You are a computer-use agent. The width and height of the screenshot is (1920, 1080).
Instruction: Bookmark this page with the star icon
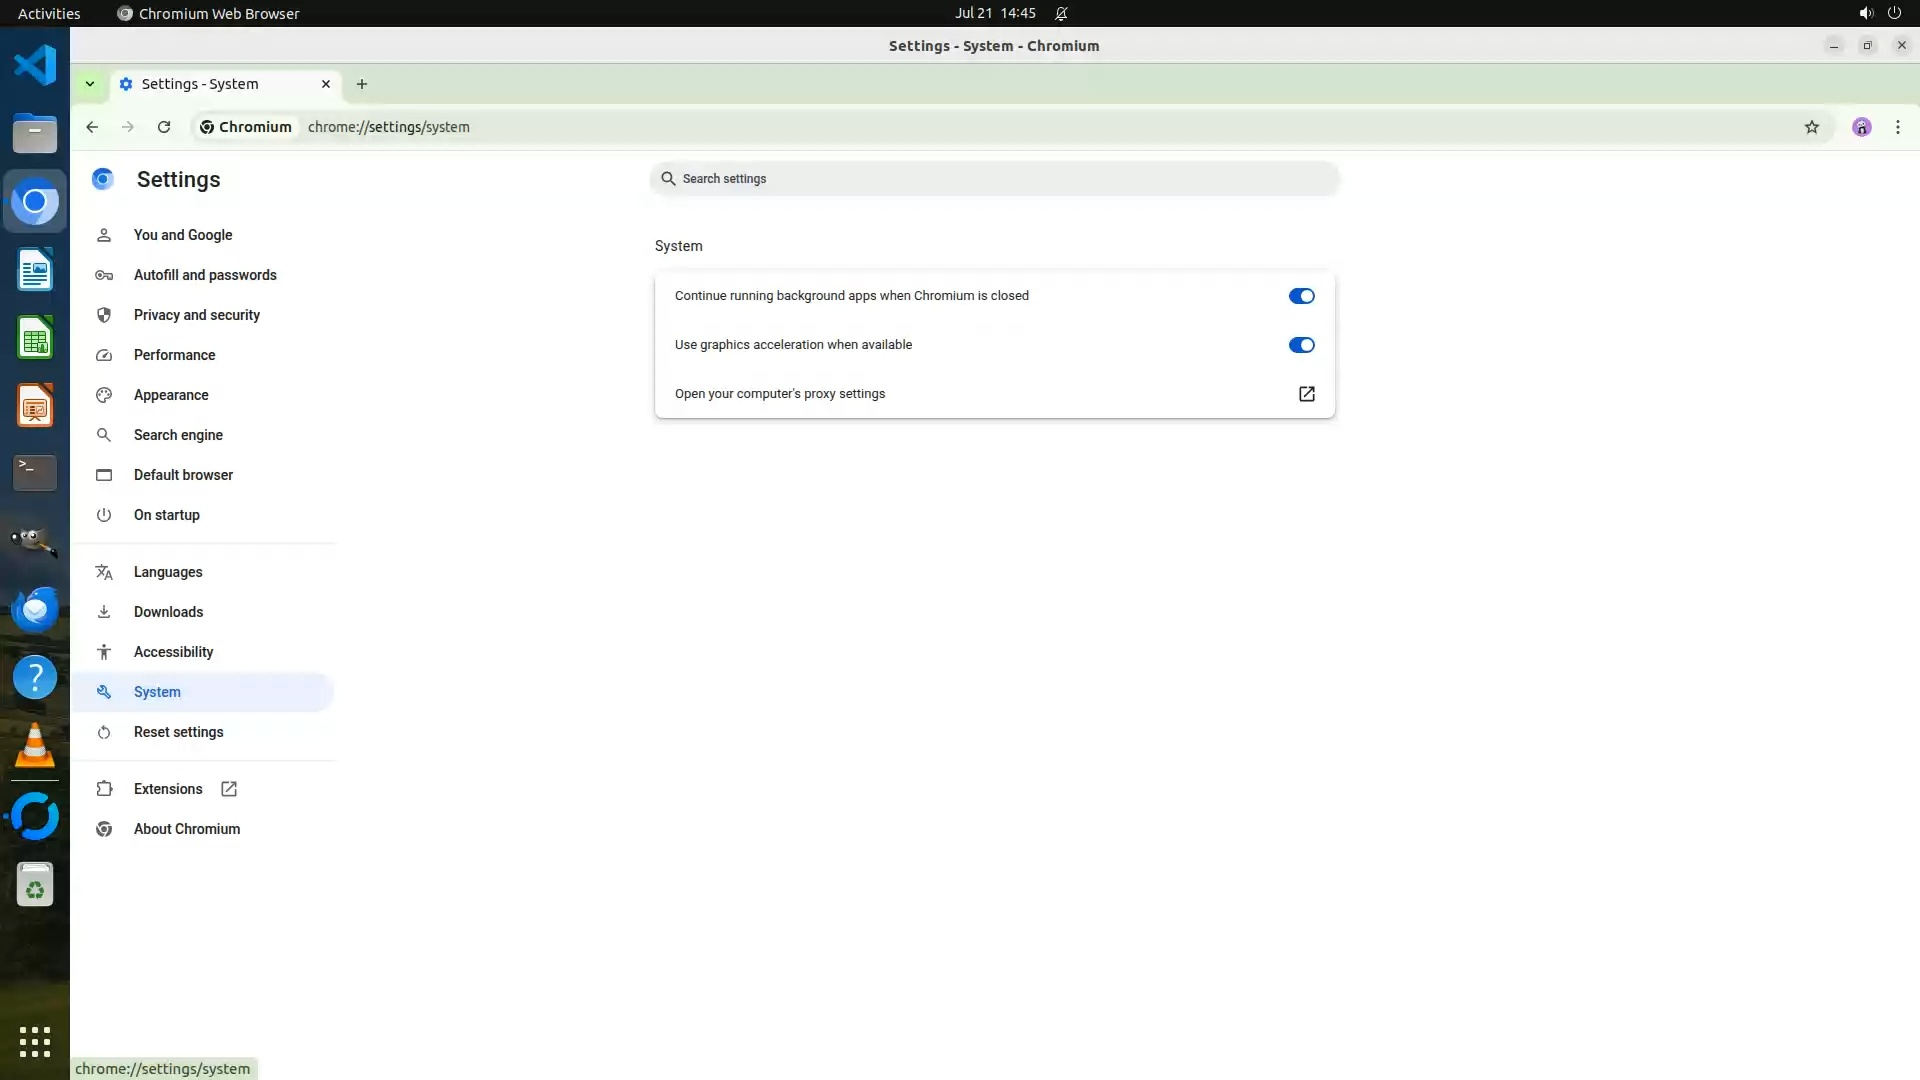(x=1811, y=127)
